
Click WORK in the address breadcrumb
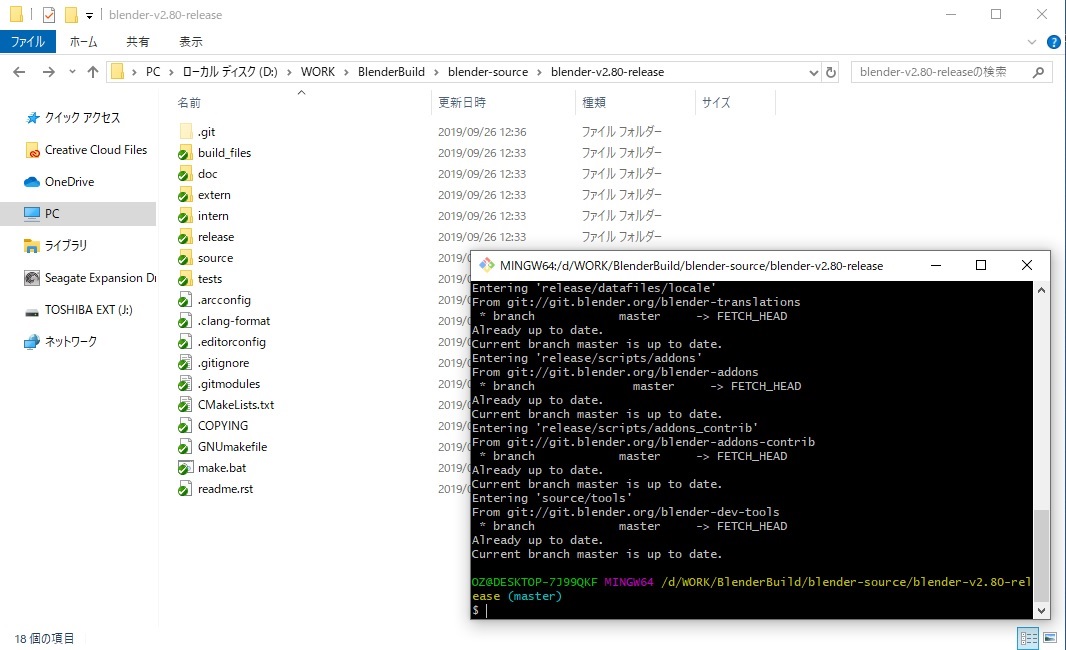317,72
